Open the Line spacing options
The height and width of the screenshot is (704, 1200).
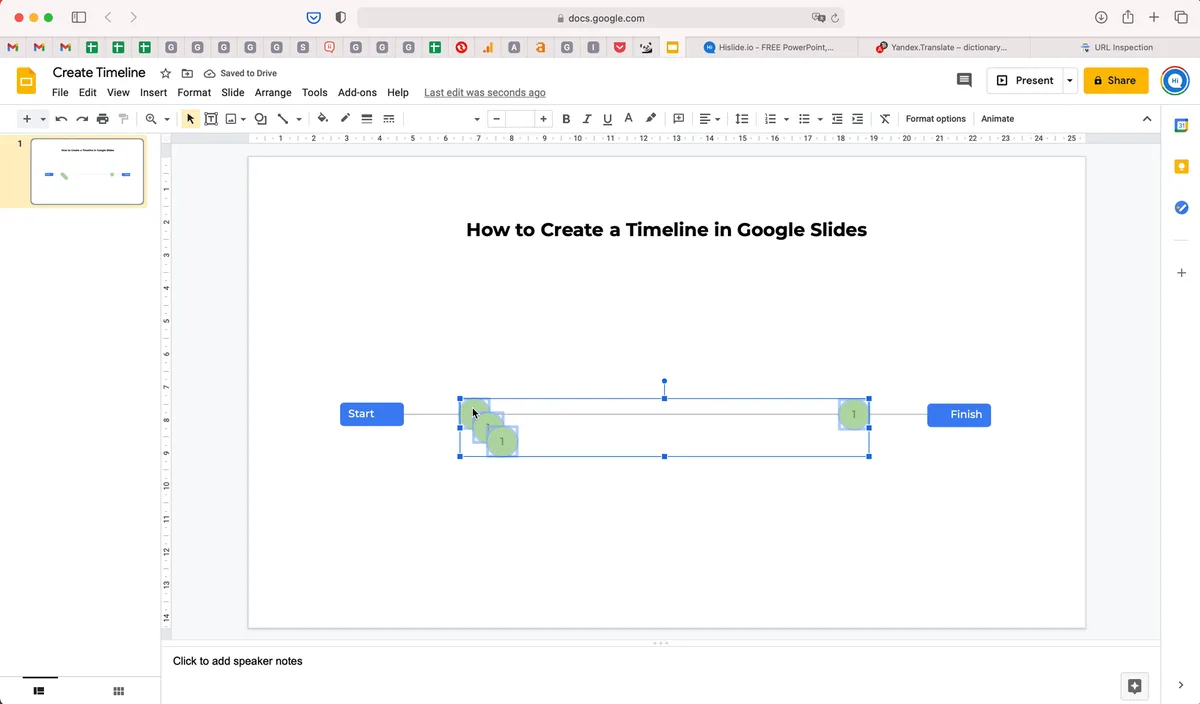tap(742, 119)
